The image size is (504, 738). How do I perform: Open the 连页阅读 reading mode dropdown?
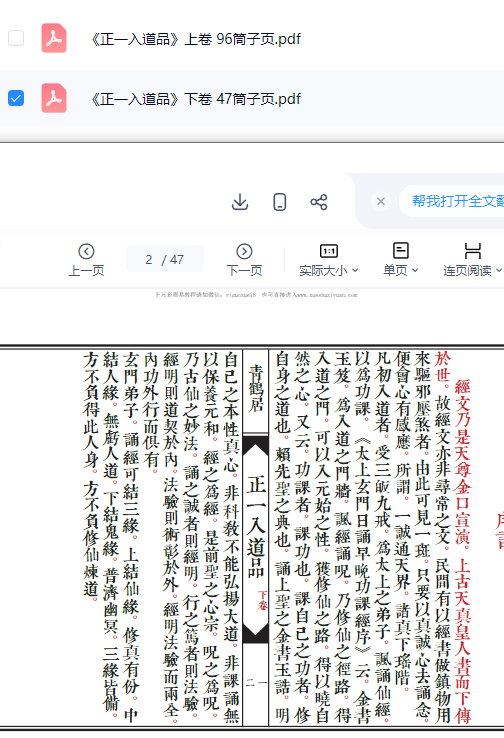click(472, 271)
